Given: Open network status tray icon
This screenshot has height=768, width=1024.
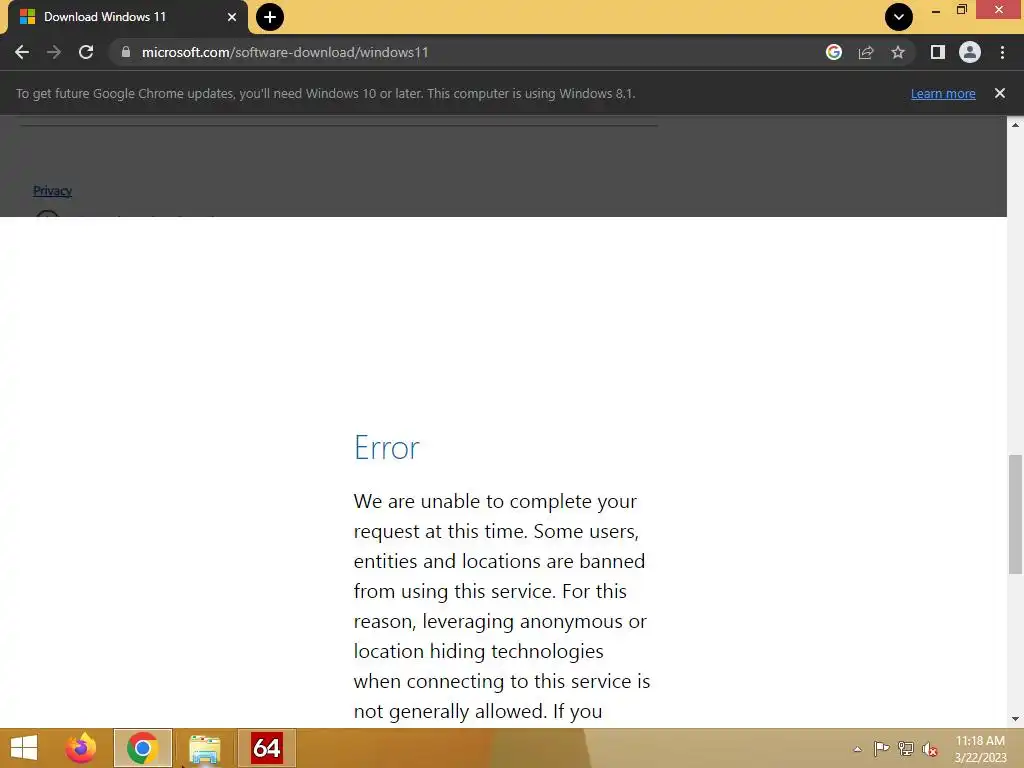Looking at the screenshot, I should 906,748.
